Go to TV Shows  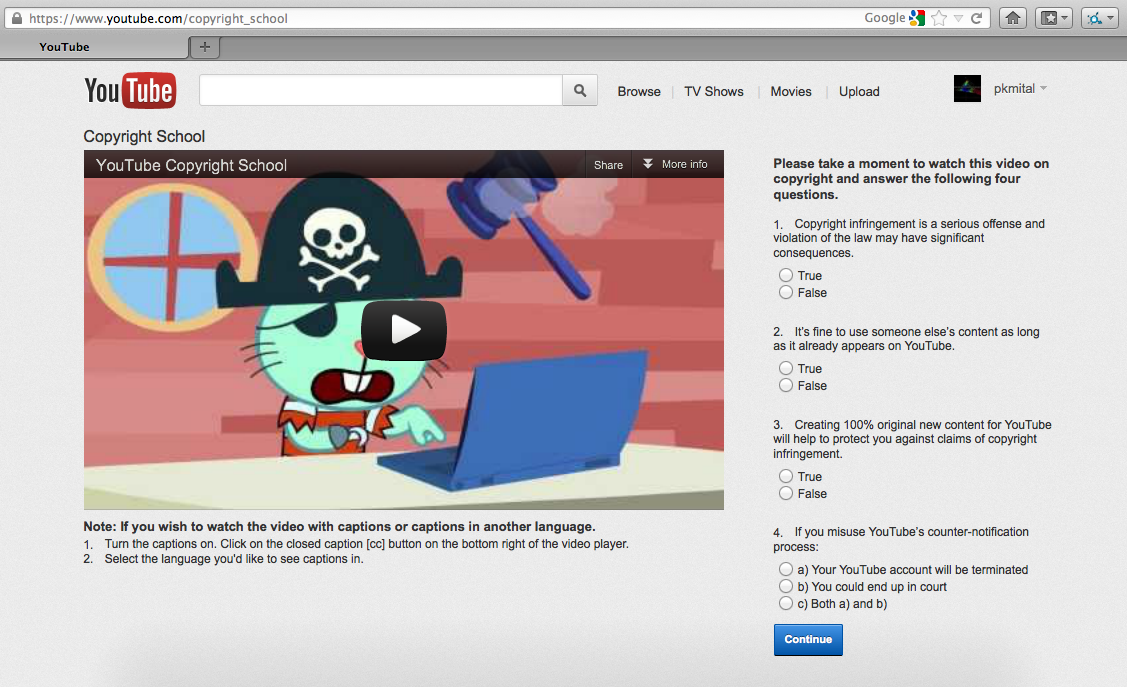point(714,92)
